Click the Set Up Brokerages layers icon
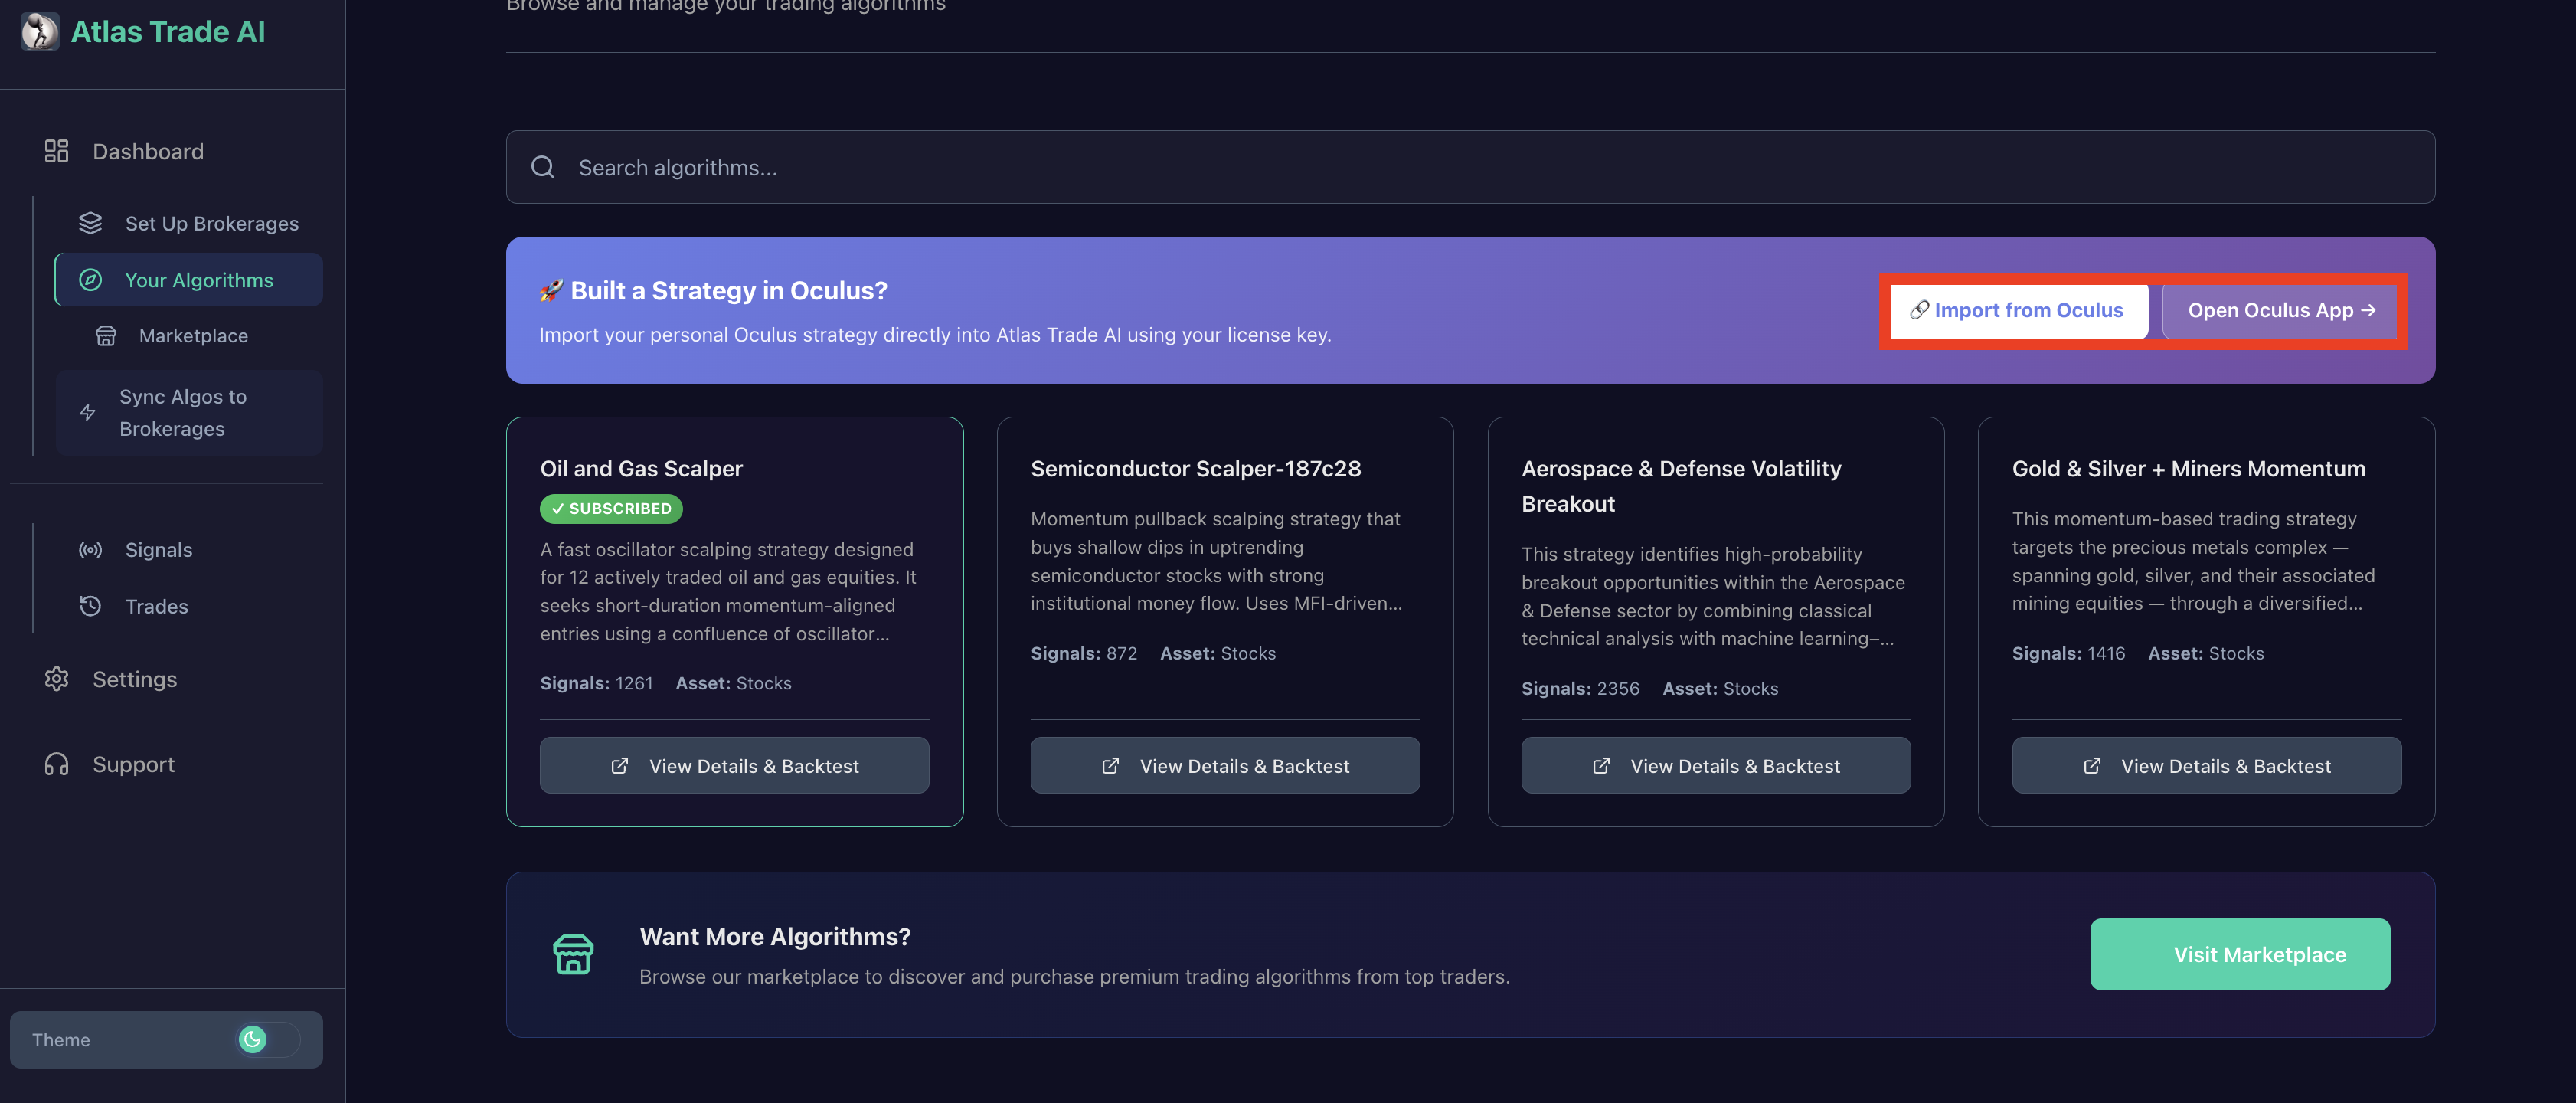This screenshot has width=2576, height=1103. pos(91,223)
